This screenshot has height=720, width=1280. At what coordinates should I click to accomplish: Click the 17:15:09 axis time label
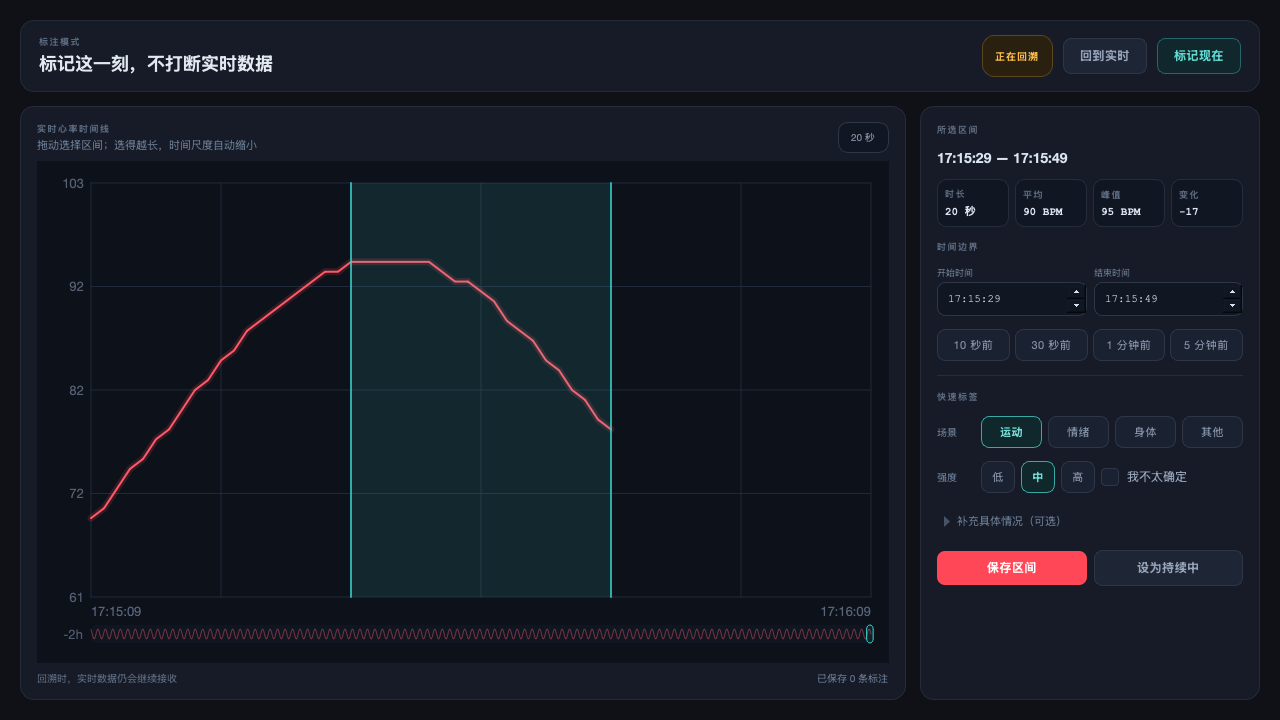116,611
